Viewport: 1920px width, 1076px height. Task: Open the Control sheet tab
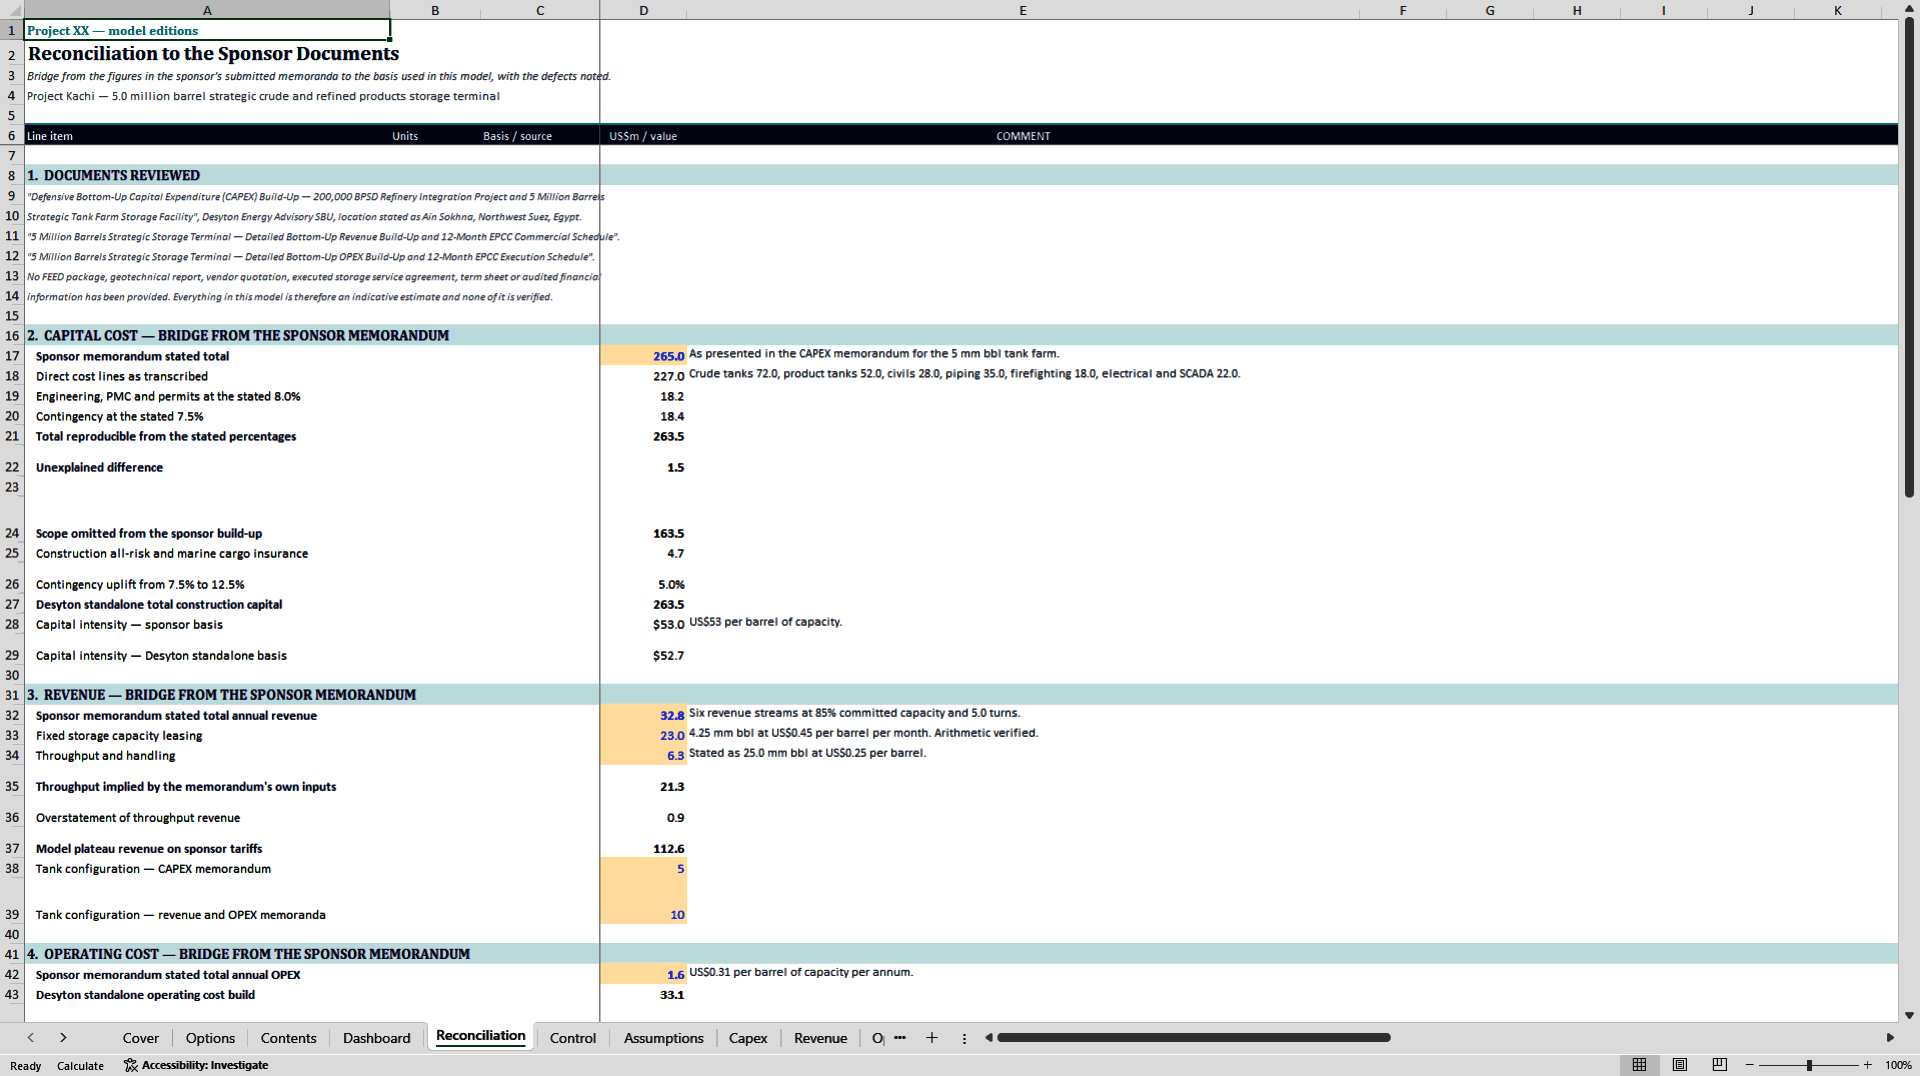click(x=573, y=1038)
